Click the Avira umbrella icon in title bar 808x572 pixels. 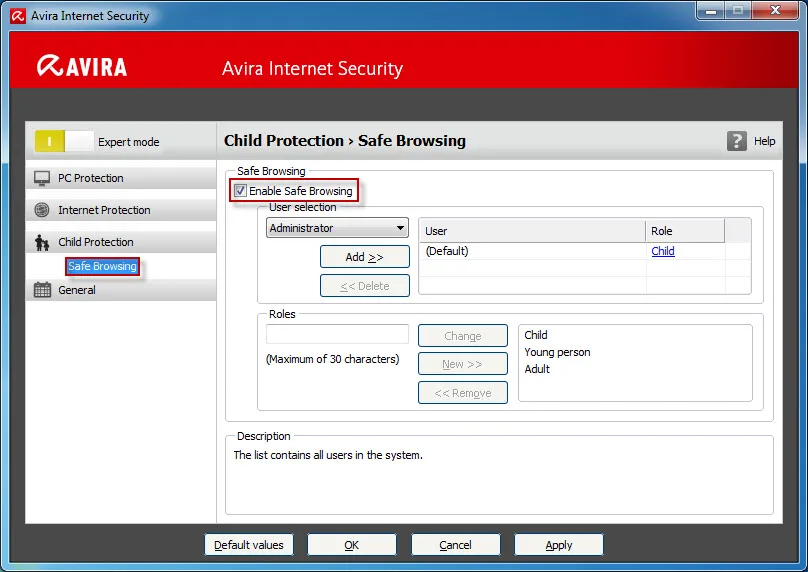pyautogui.click(x=18, y=16)
